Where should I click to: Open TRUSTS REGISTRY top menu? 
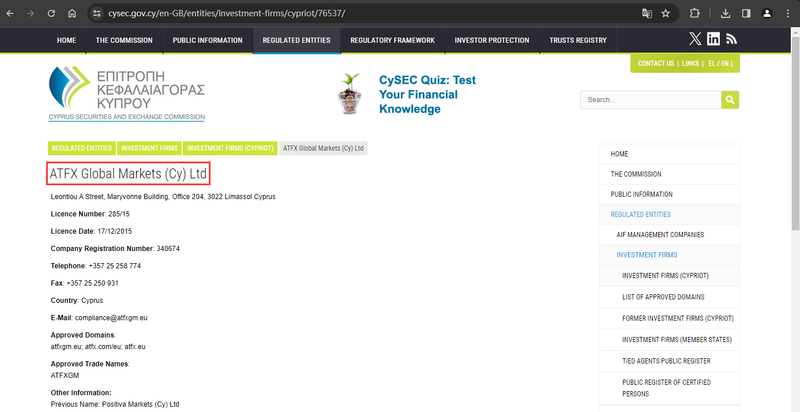578,40
